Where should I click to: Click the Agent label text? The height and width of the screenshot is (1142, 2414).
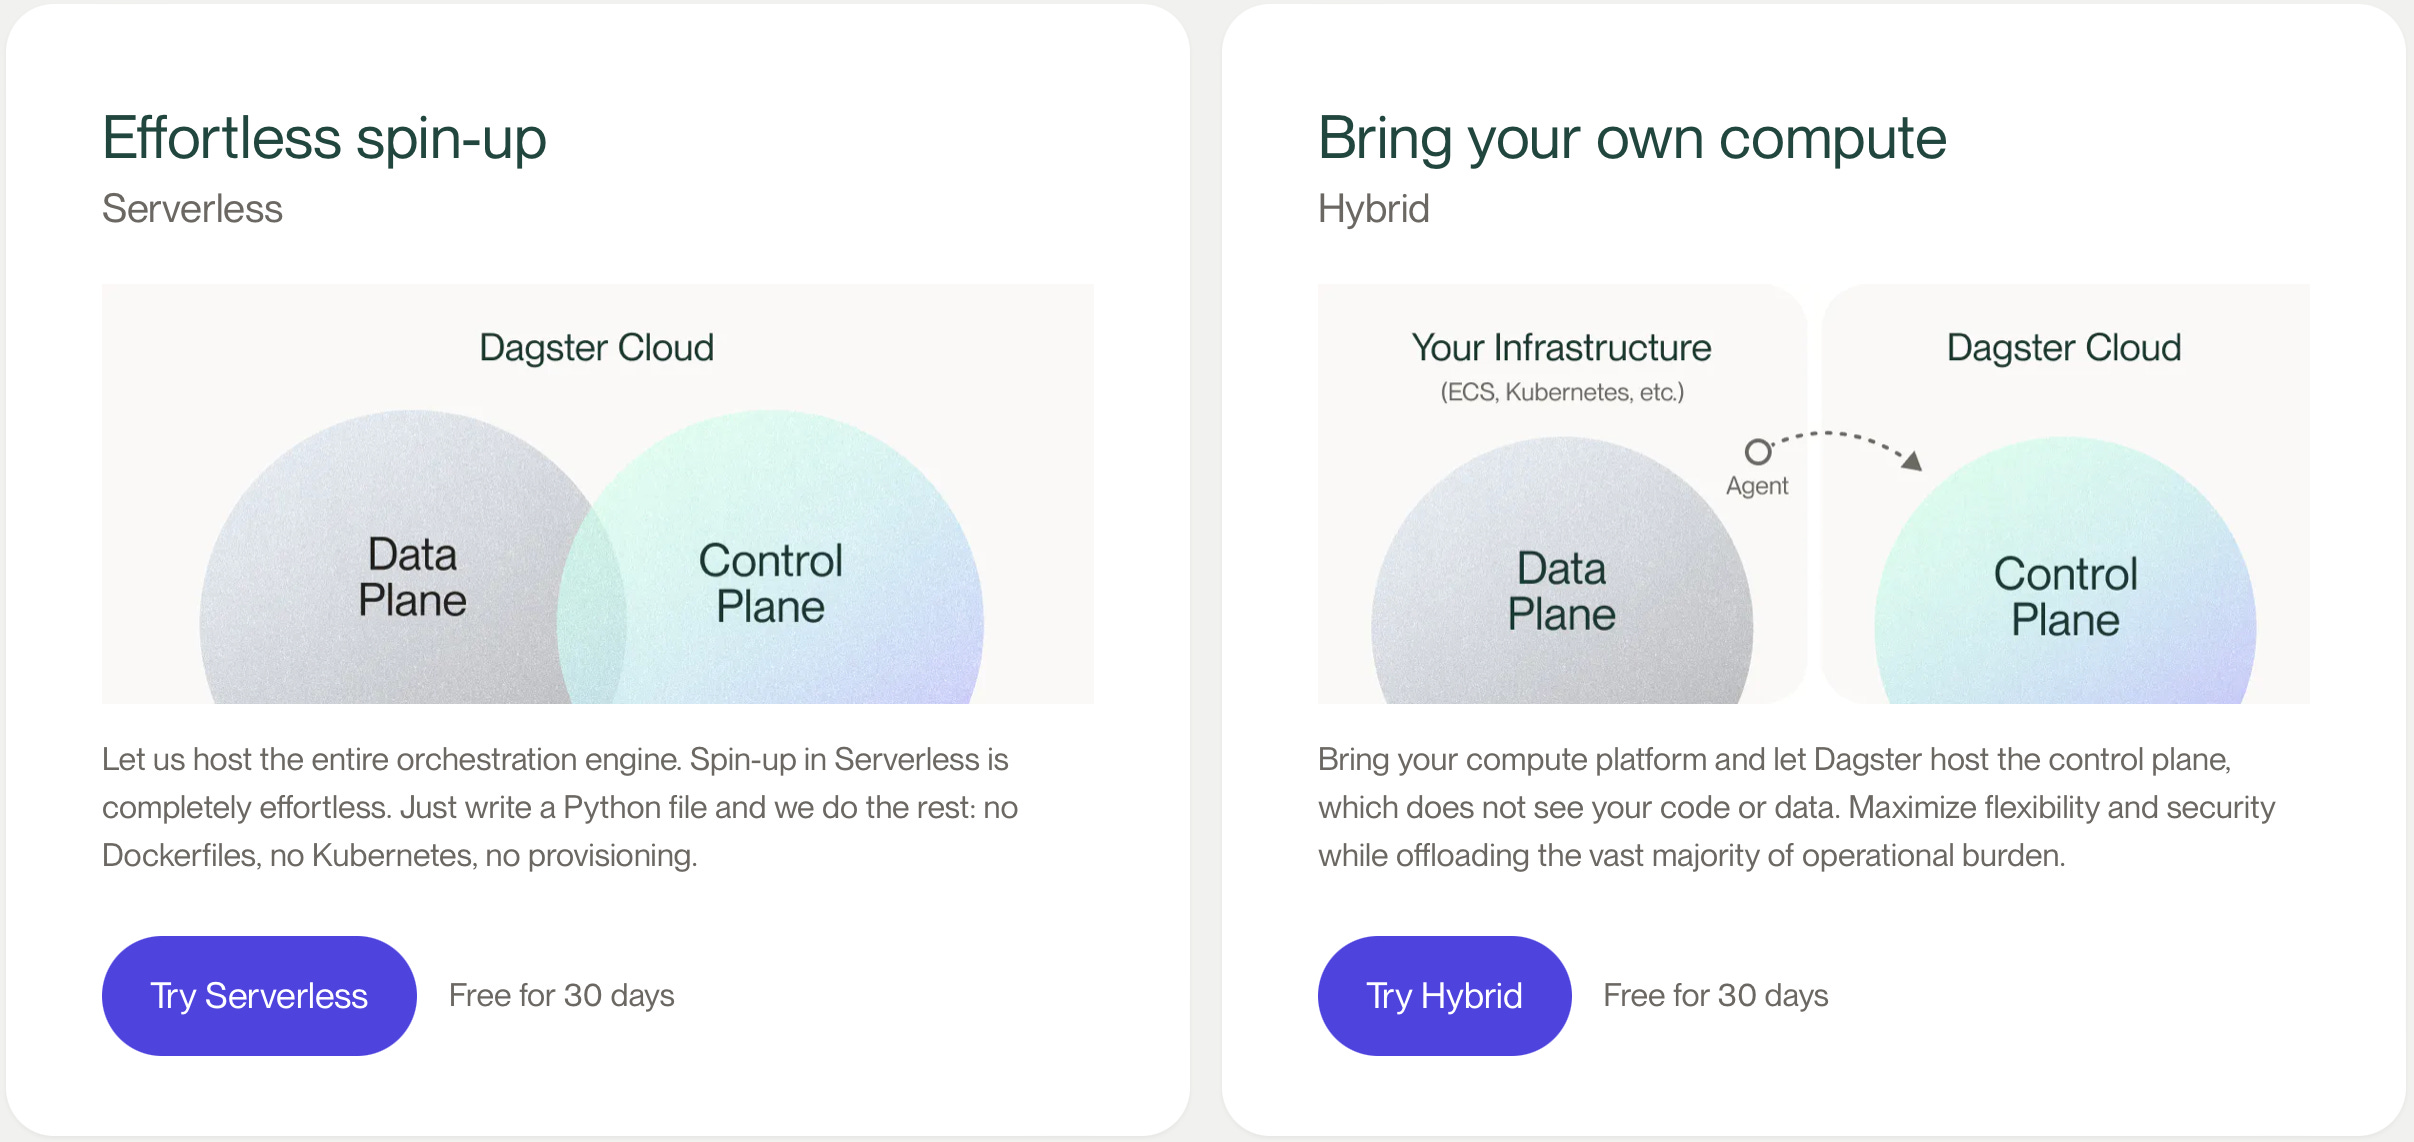[x=1757, y=486]
